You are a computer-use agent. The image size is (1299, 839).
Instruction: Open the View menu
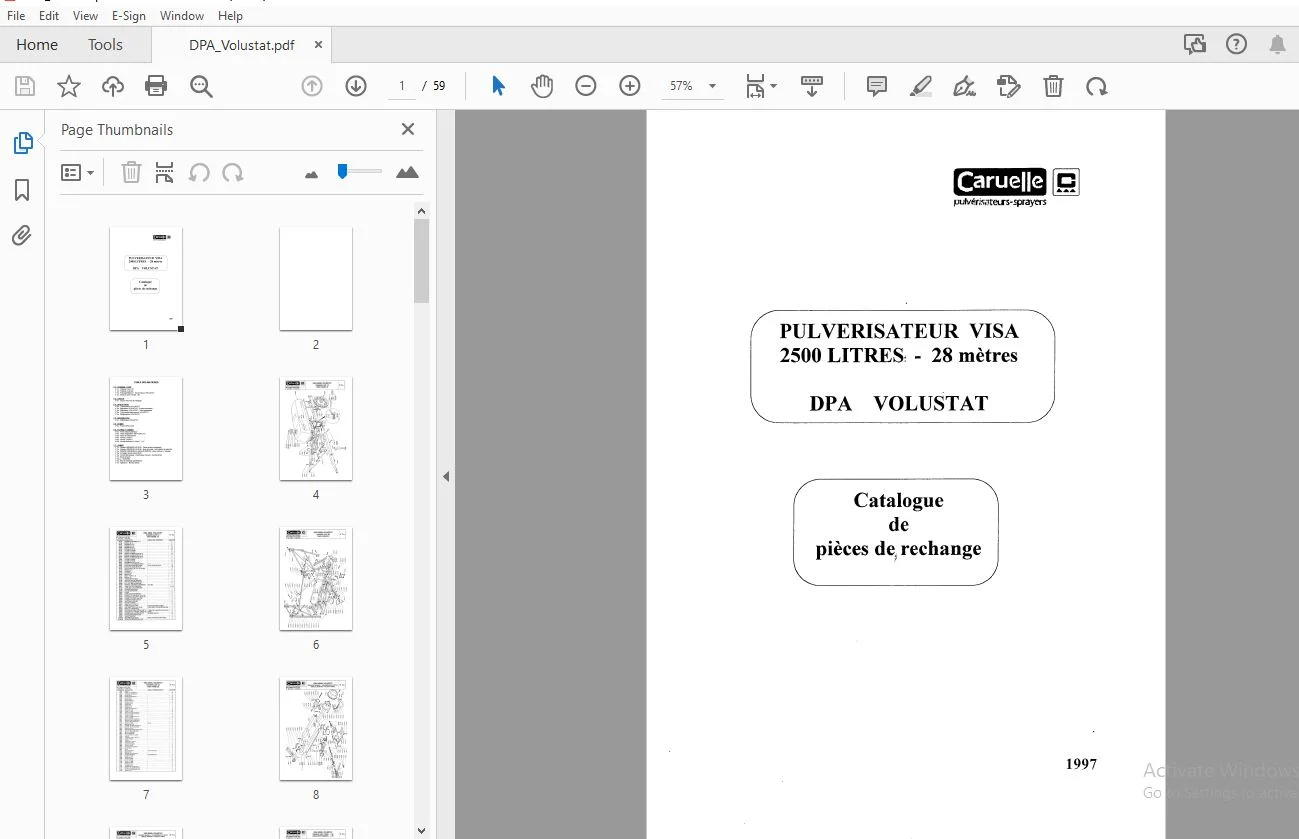85,15
